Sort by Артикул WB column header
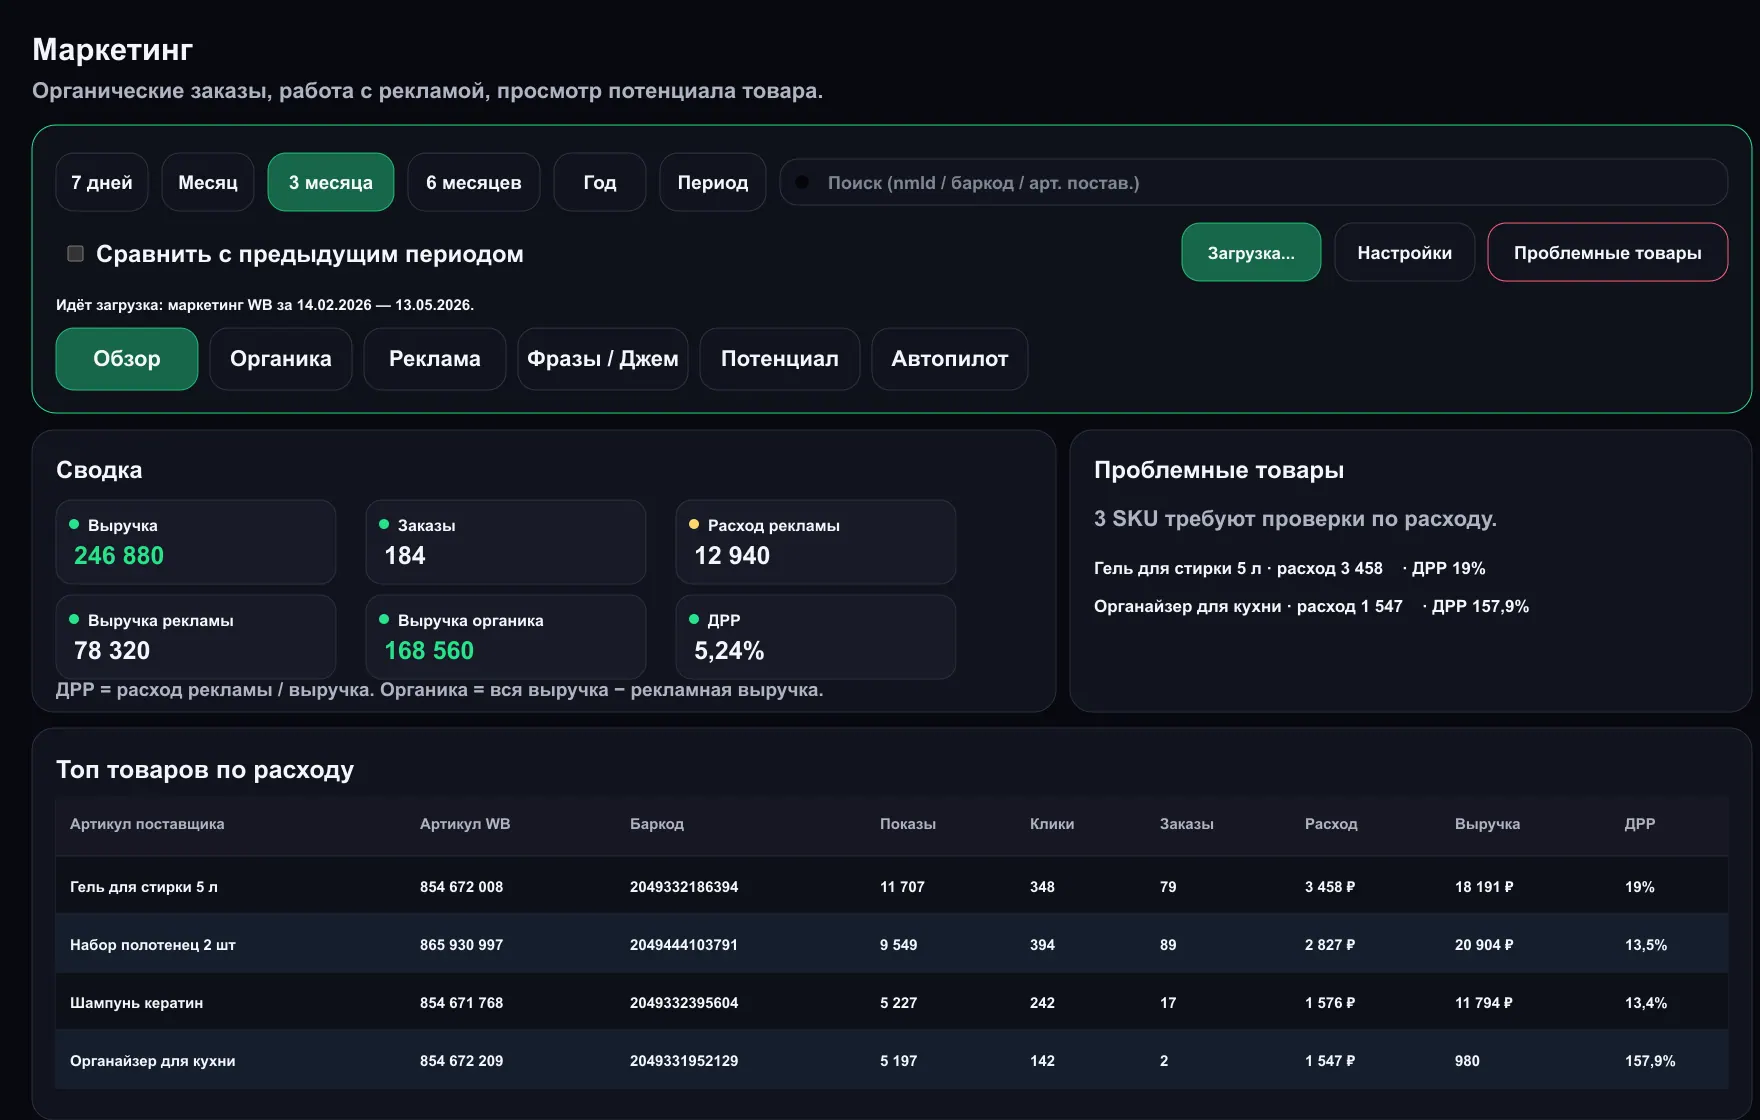 (x=465, y=824)
